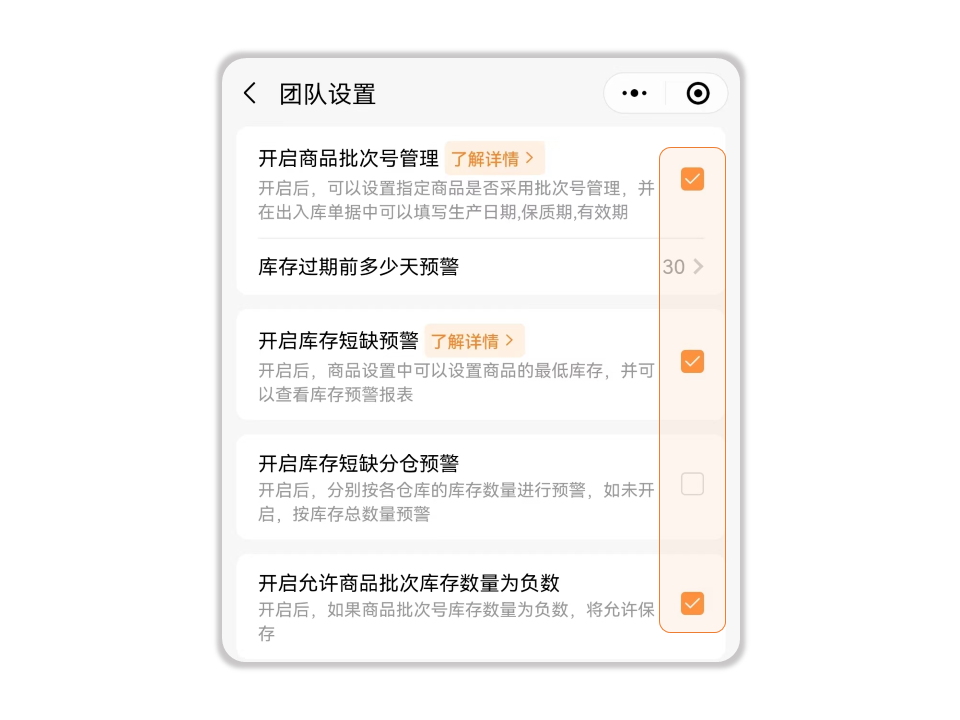Tap the 开启商品批次号管理 label
960x720 pixels.
coord(348,159)
